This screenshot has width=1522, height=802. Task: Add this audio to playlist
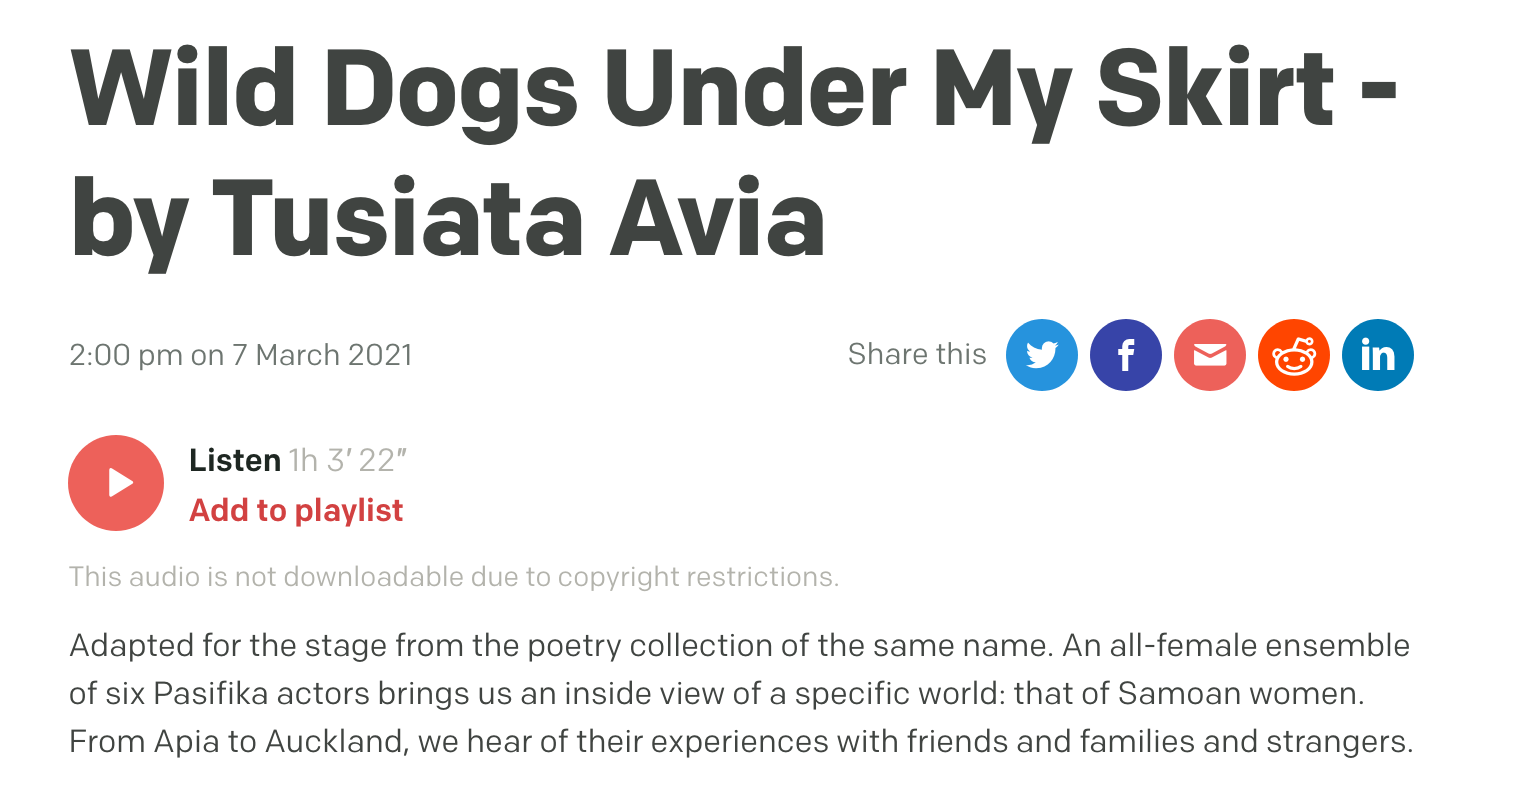296,510
